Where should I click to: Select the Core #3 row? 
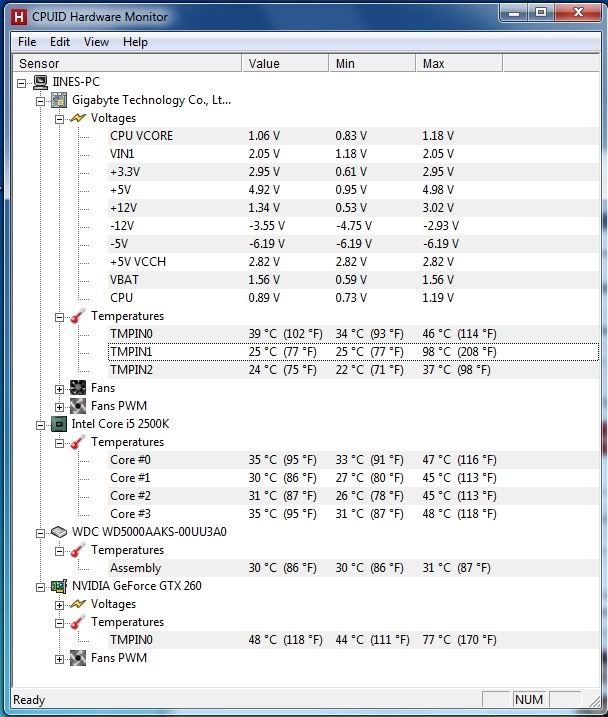(354, 514)
